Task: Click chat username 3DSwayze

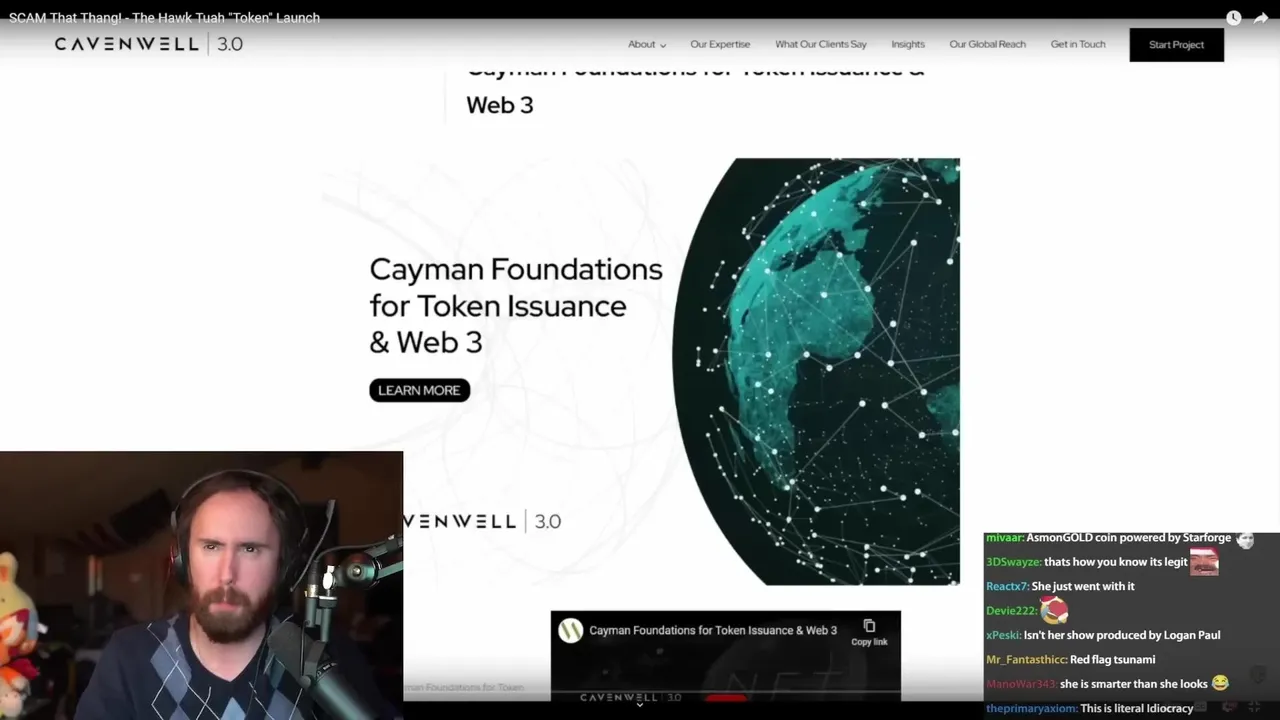Action: click(1013, 562)
